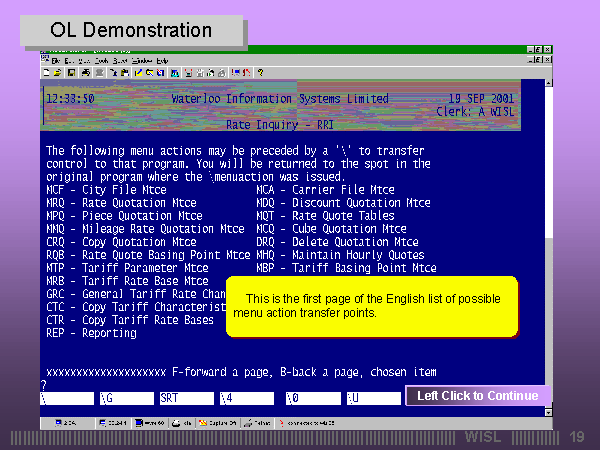Click the Help question mark icon
Image resolution: width=600 pixels, height=450 pixels.
[261, 72]
